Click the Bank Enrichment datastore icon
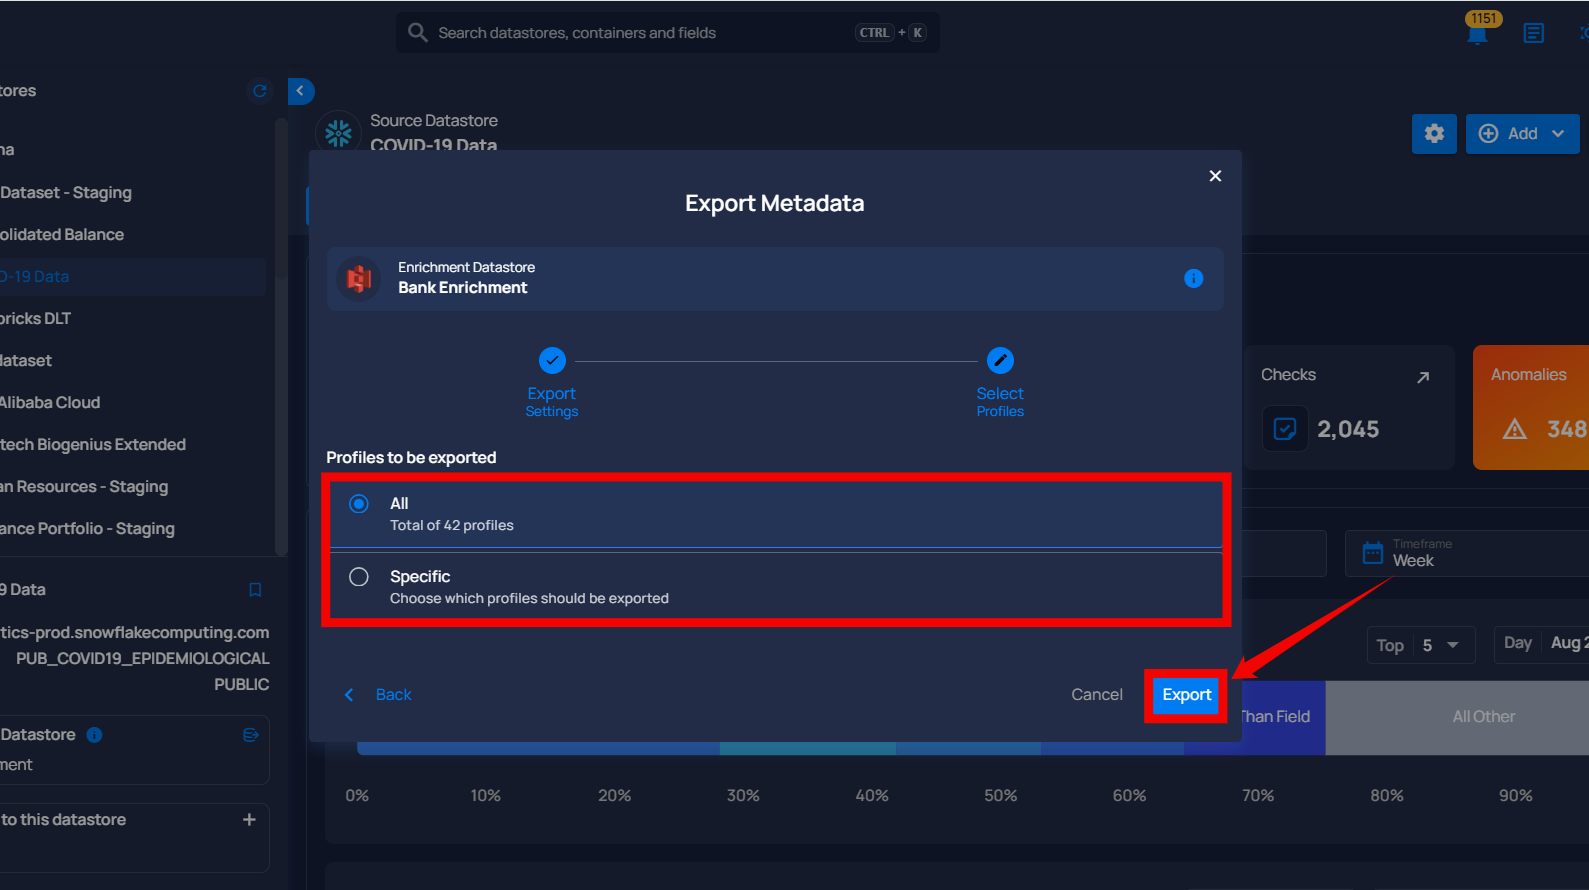1589x890 pixels. [x=359, y=278]
